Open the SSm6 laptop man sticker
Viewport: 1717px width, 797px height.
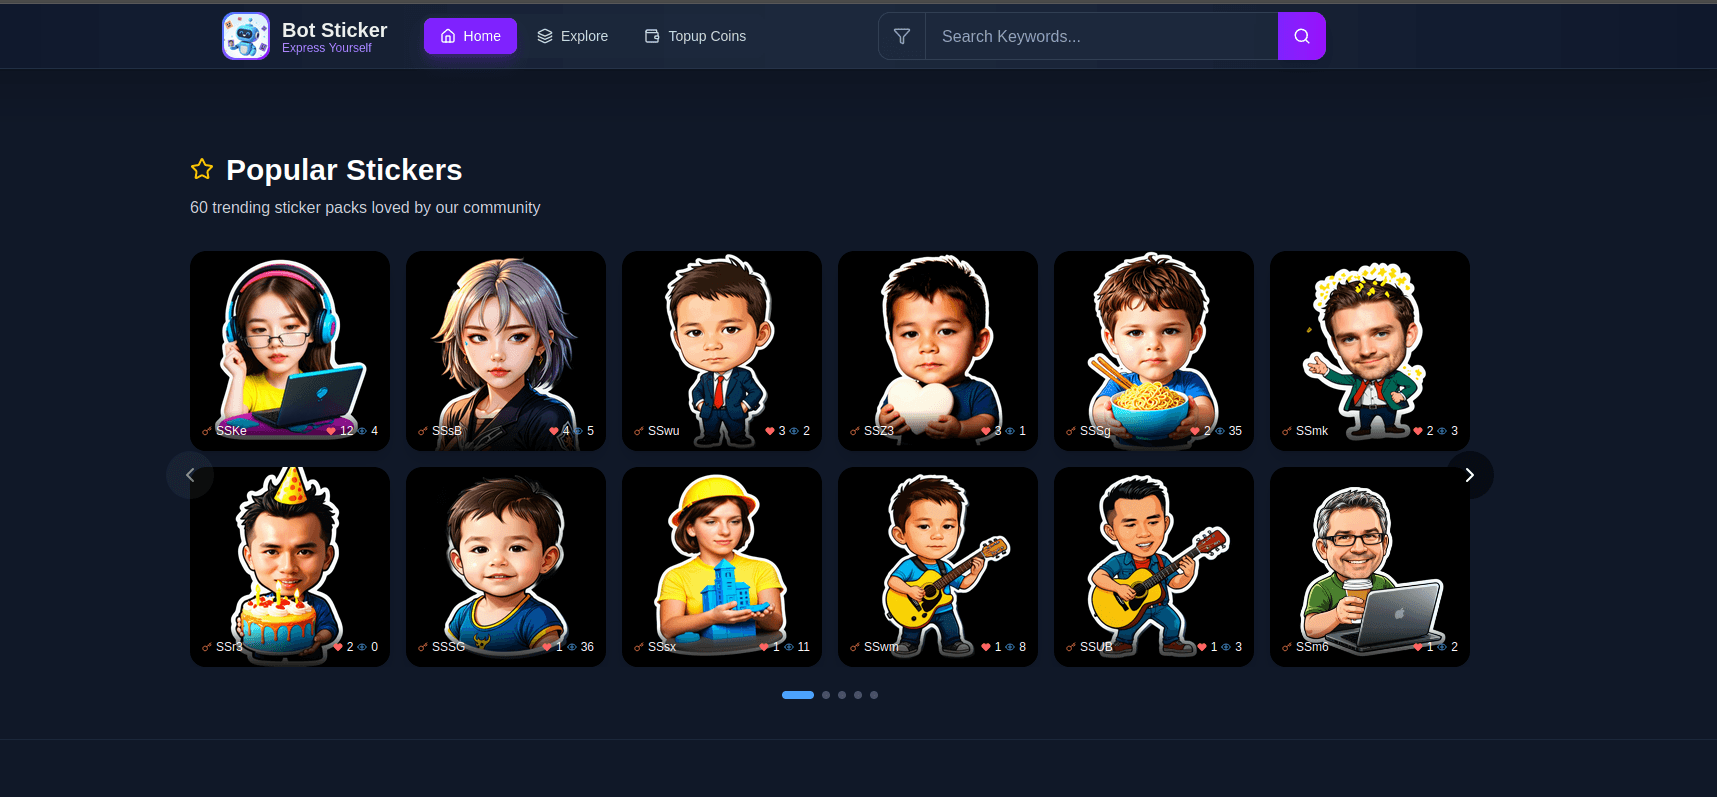tap(1370, 561)
